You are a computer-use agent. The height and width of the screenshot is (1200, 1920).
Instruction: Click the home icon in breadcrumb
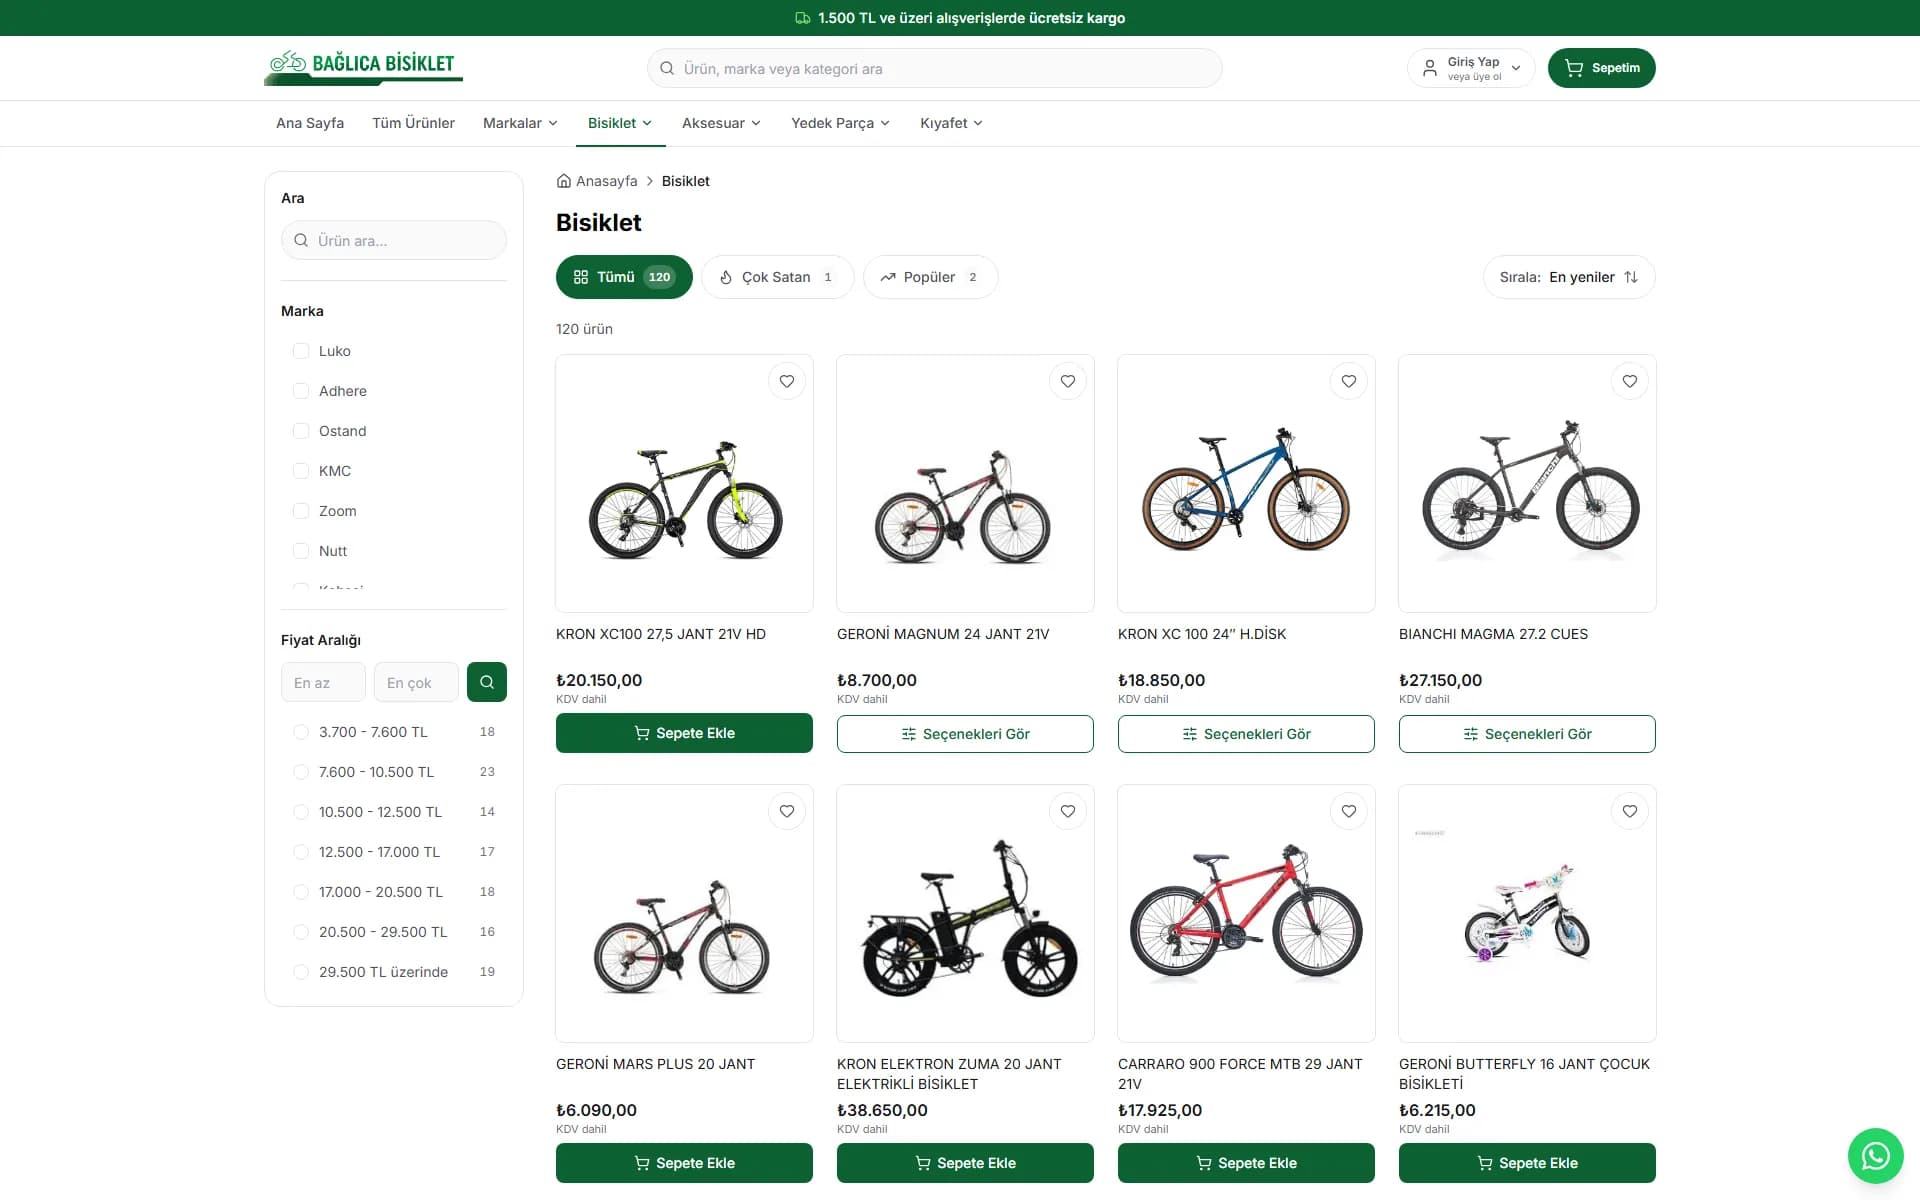click(564, 181)
